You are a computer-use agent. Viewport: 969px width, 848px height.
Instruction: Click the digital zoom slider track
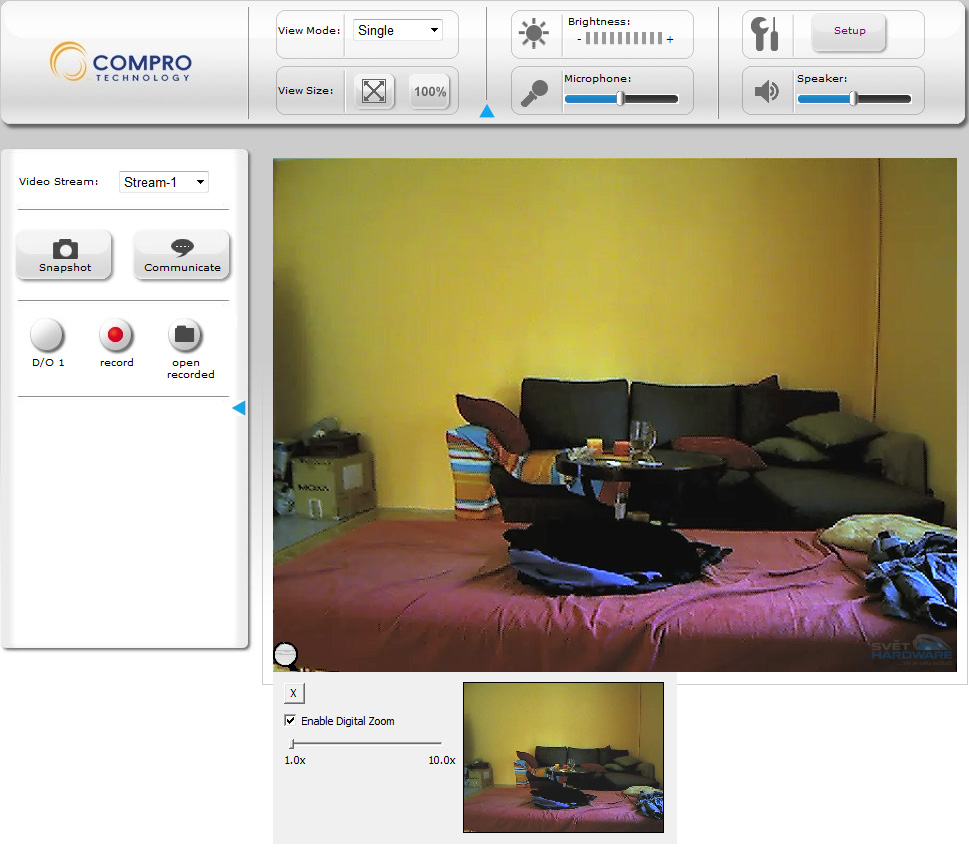tap(365, 744)
